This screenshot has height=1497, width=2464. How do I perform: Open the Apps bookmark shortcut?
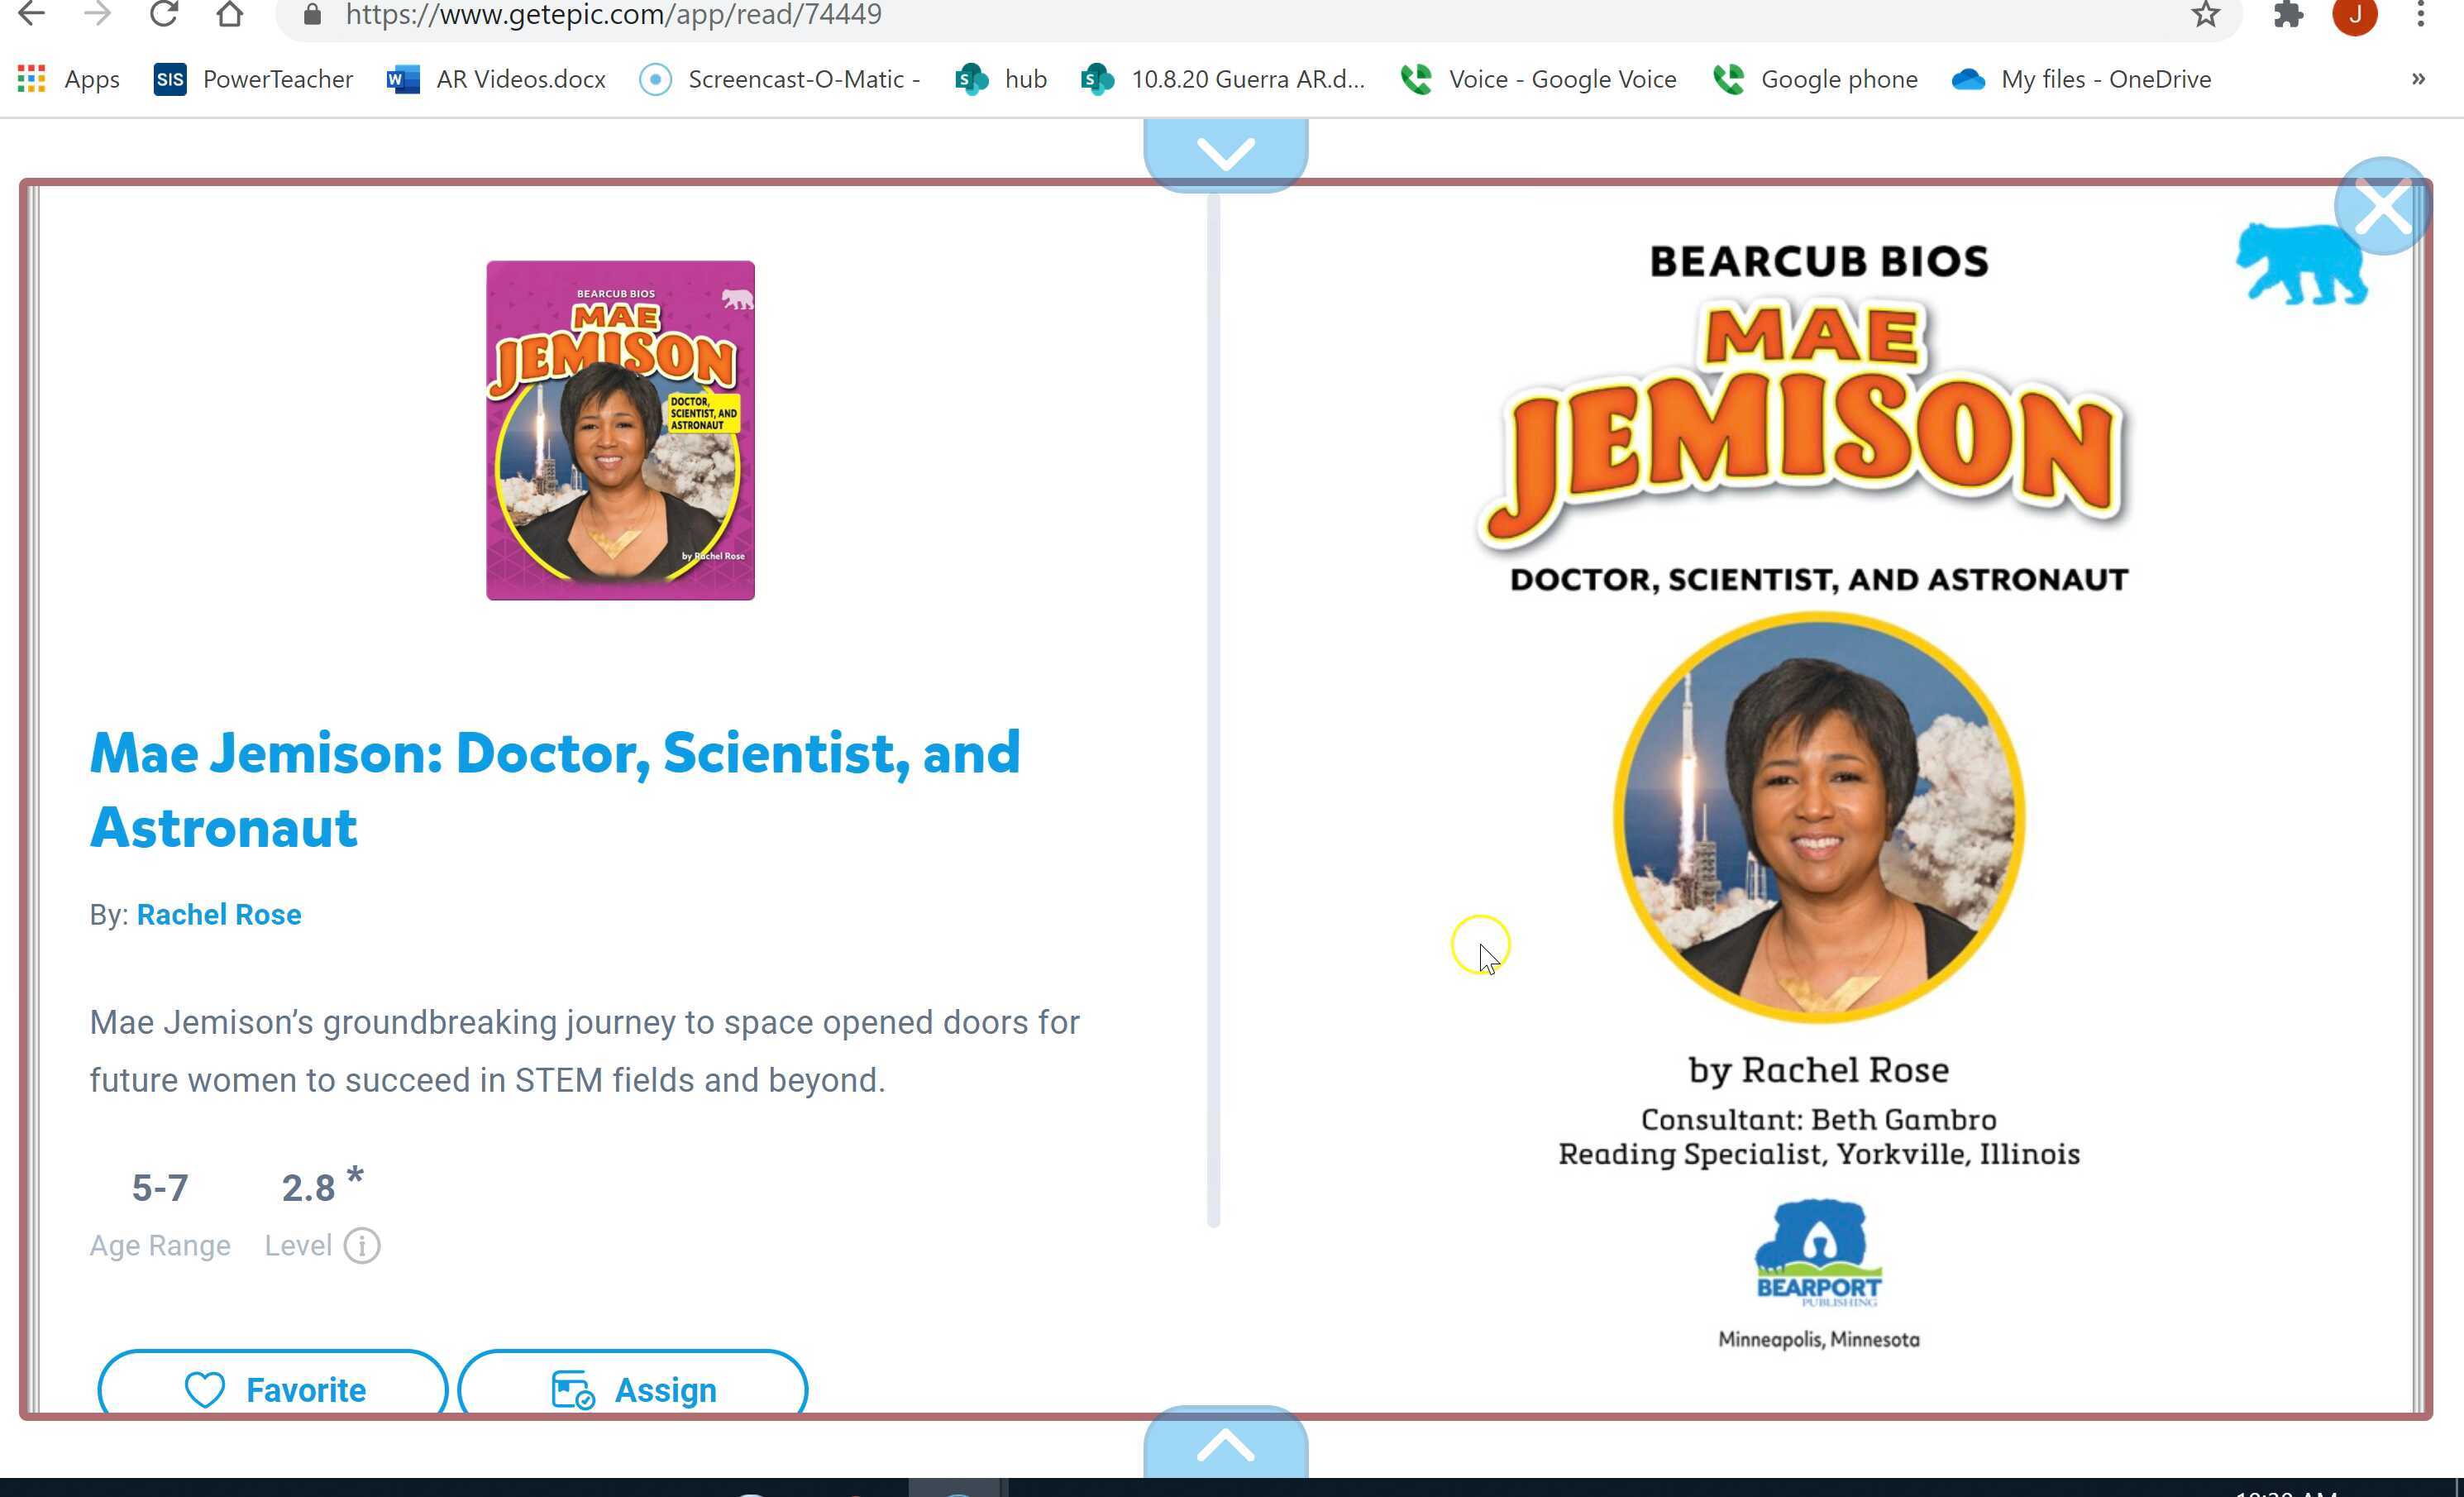(69, 79)
